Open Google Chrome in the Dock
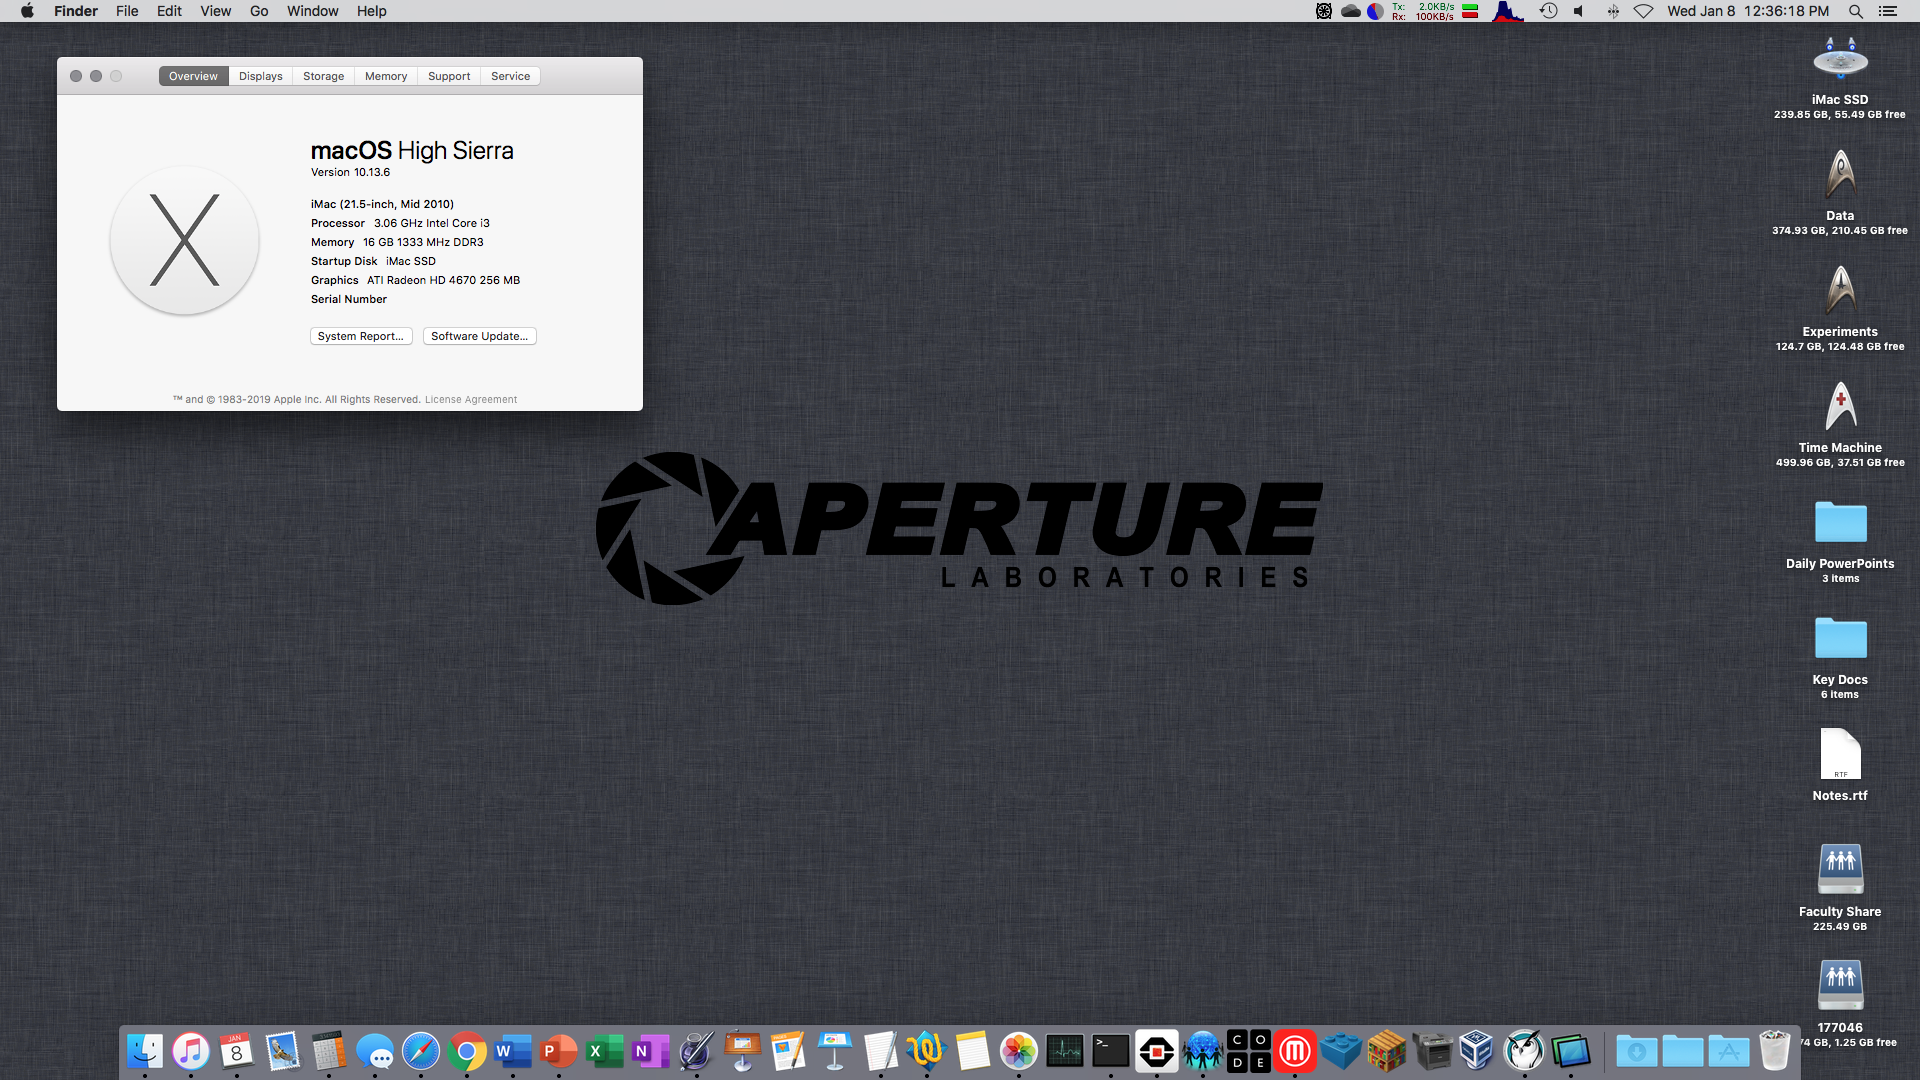This screenshot has width=1920, height=1080. 467,1051
